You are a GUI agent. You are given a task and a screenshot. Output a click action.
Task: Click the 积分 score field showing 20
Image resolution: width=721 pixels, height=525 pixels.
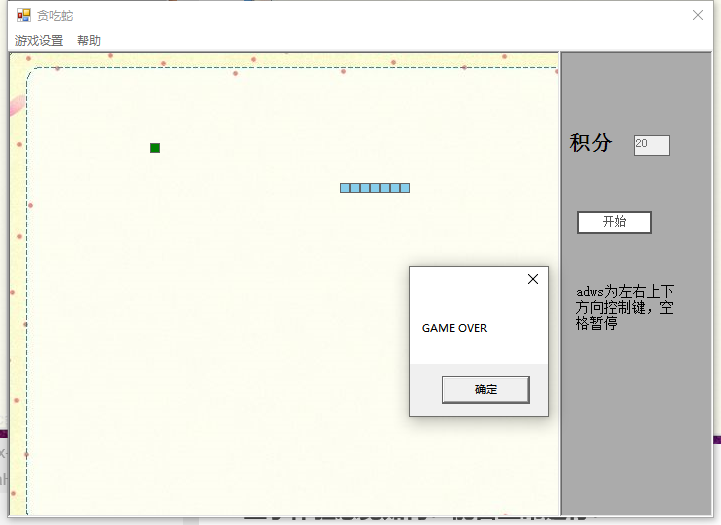652,145
